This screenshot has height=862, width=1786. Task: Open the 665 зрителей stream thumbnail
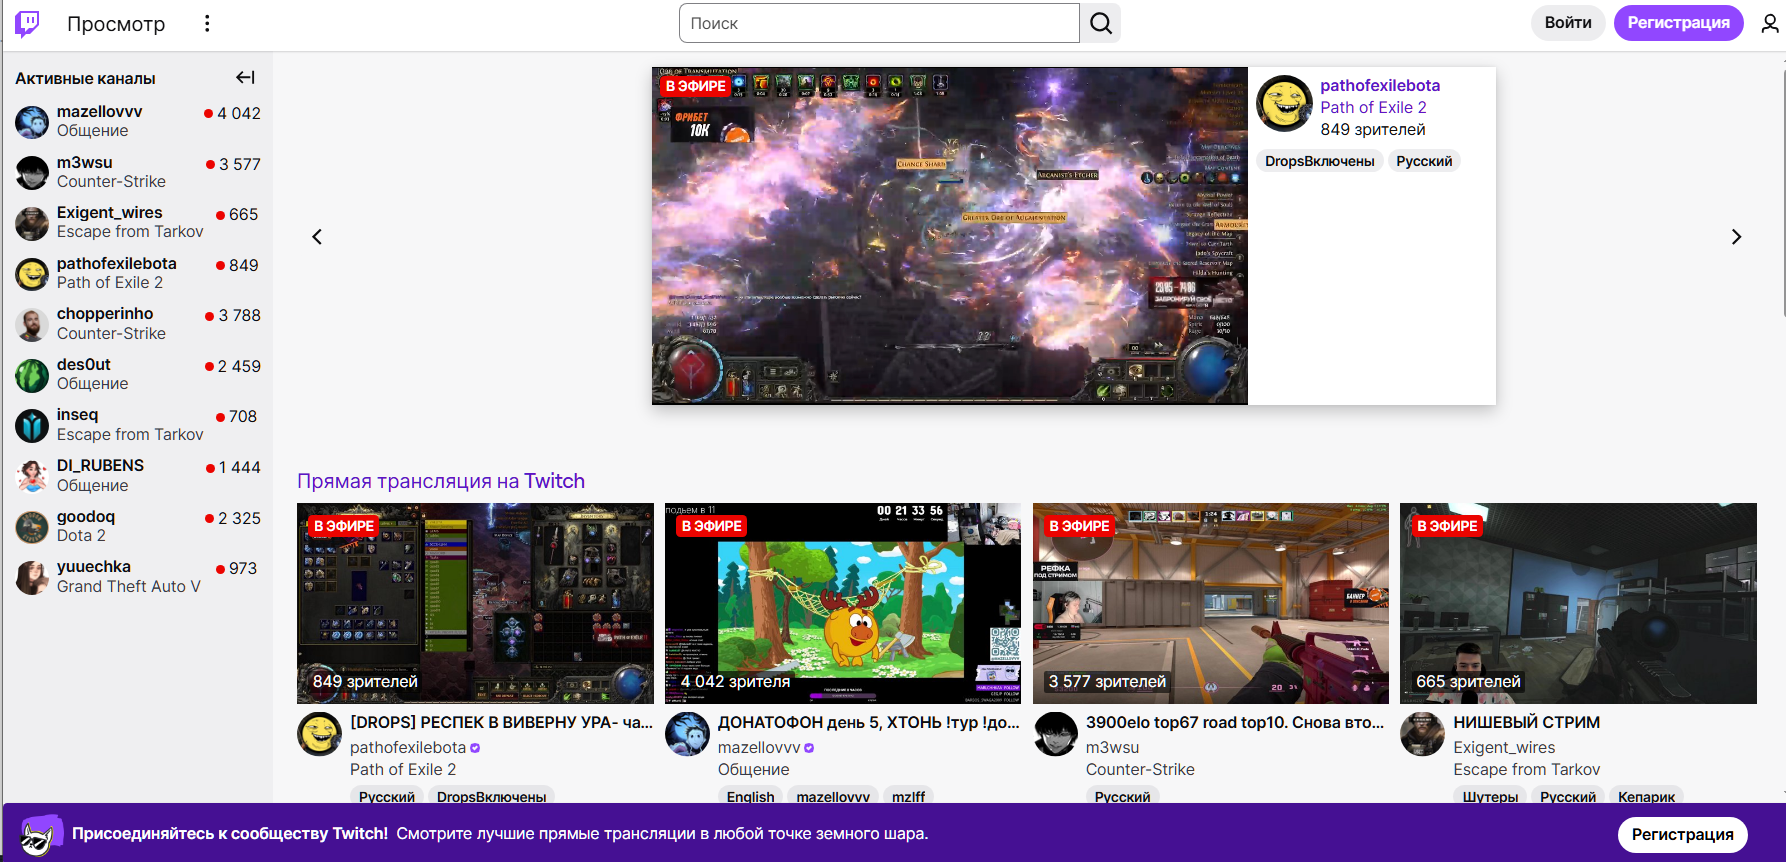(1578, 603)
